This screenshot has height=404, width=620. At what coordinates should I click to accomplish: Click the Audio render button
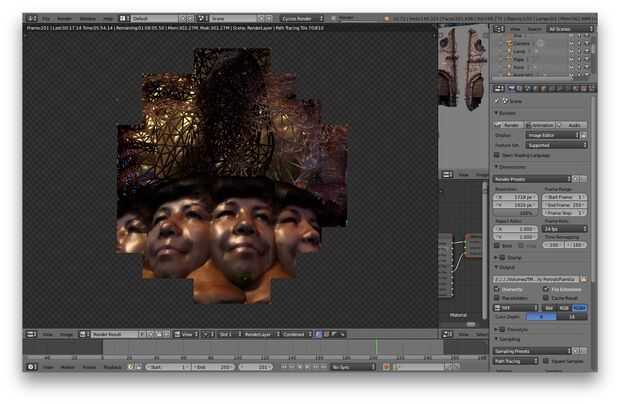point(571,125)
